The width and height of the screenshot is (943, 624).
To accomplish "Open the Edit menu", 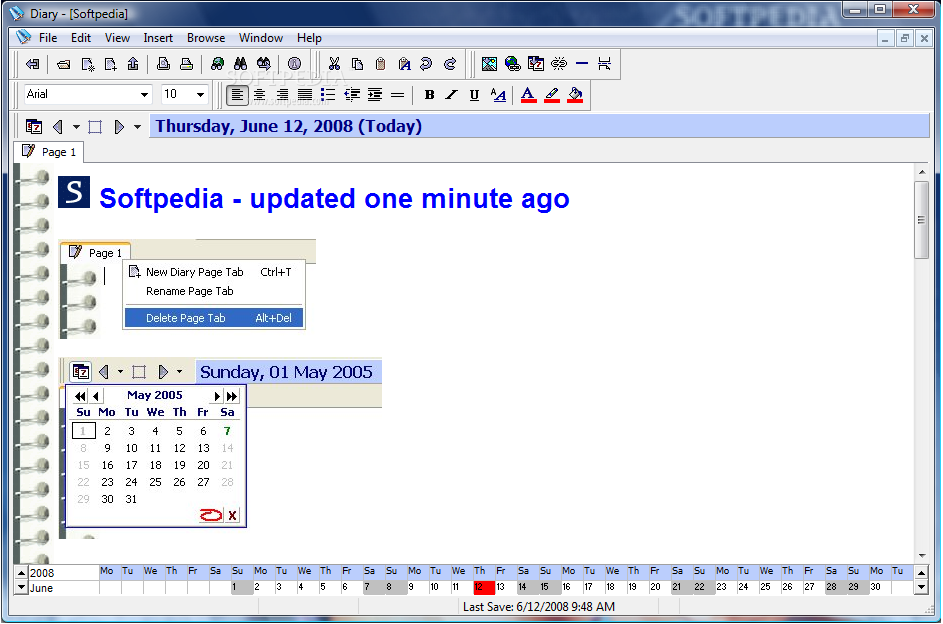I will 81,38.
